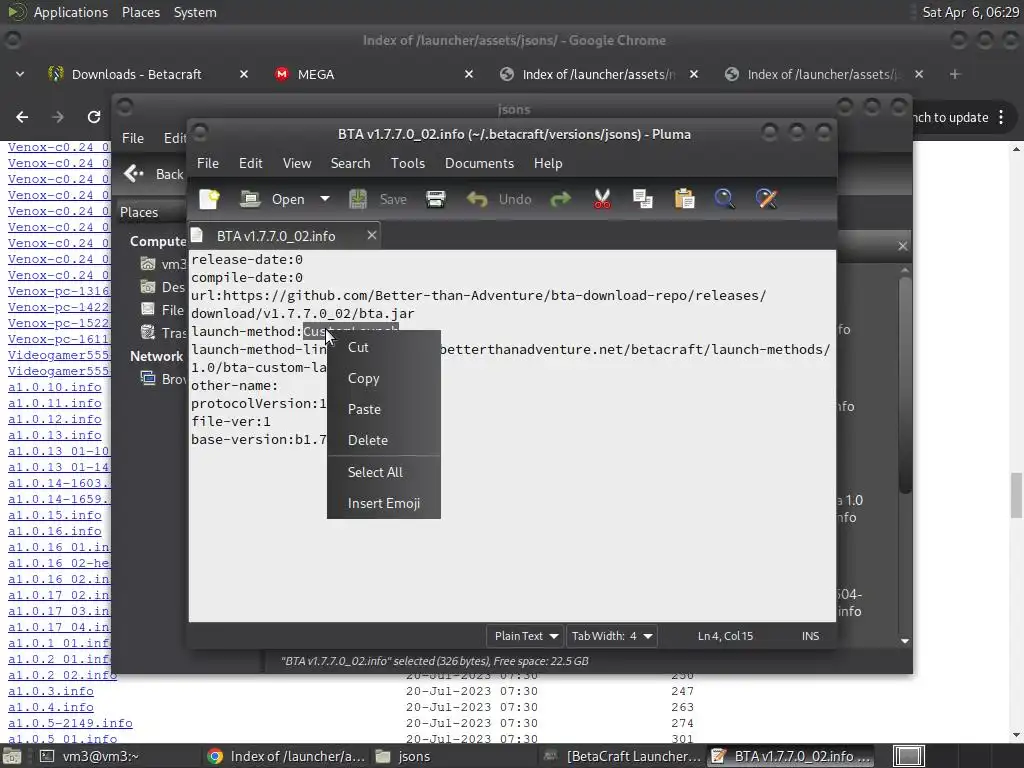Open the Pluma Edit menu

(x=250, y=163)
